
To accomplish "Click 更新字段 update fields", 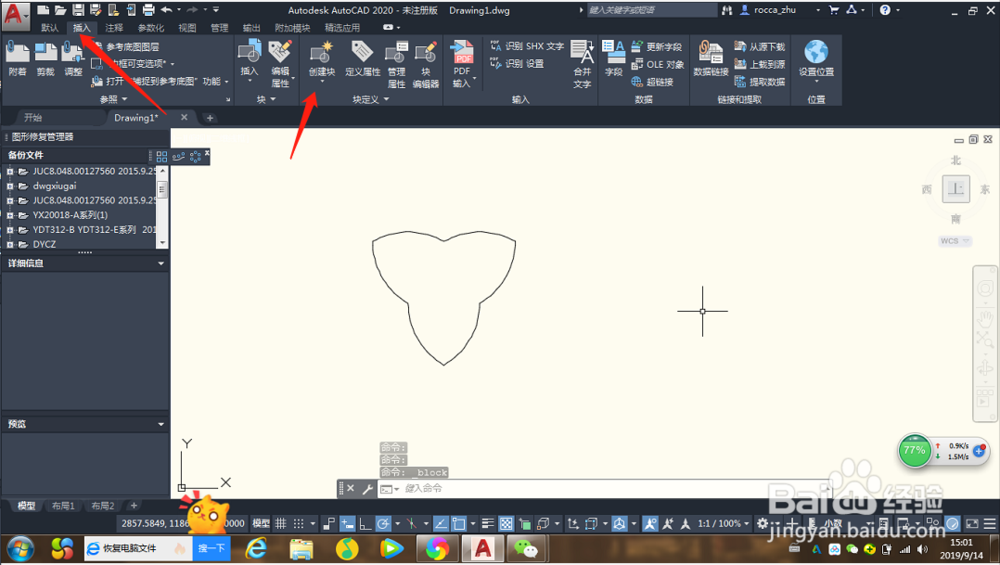I will coord(656,47).
